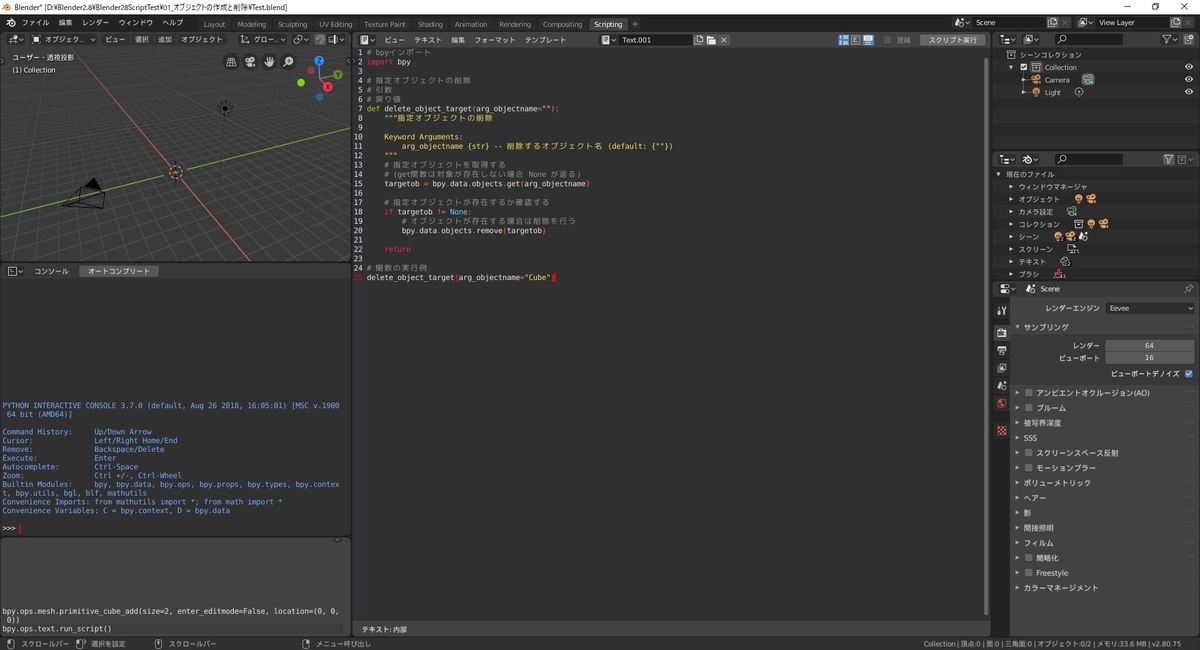Enable アンビエントオクルージョン(AO) checkbox
The height and width of the screenshot is (650, 1200).
click(x=1028, y=393)
